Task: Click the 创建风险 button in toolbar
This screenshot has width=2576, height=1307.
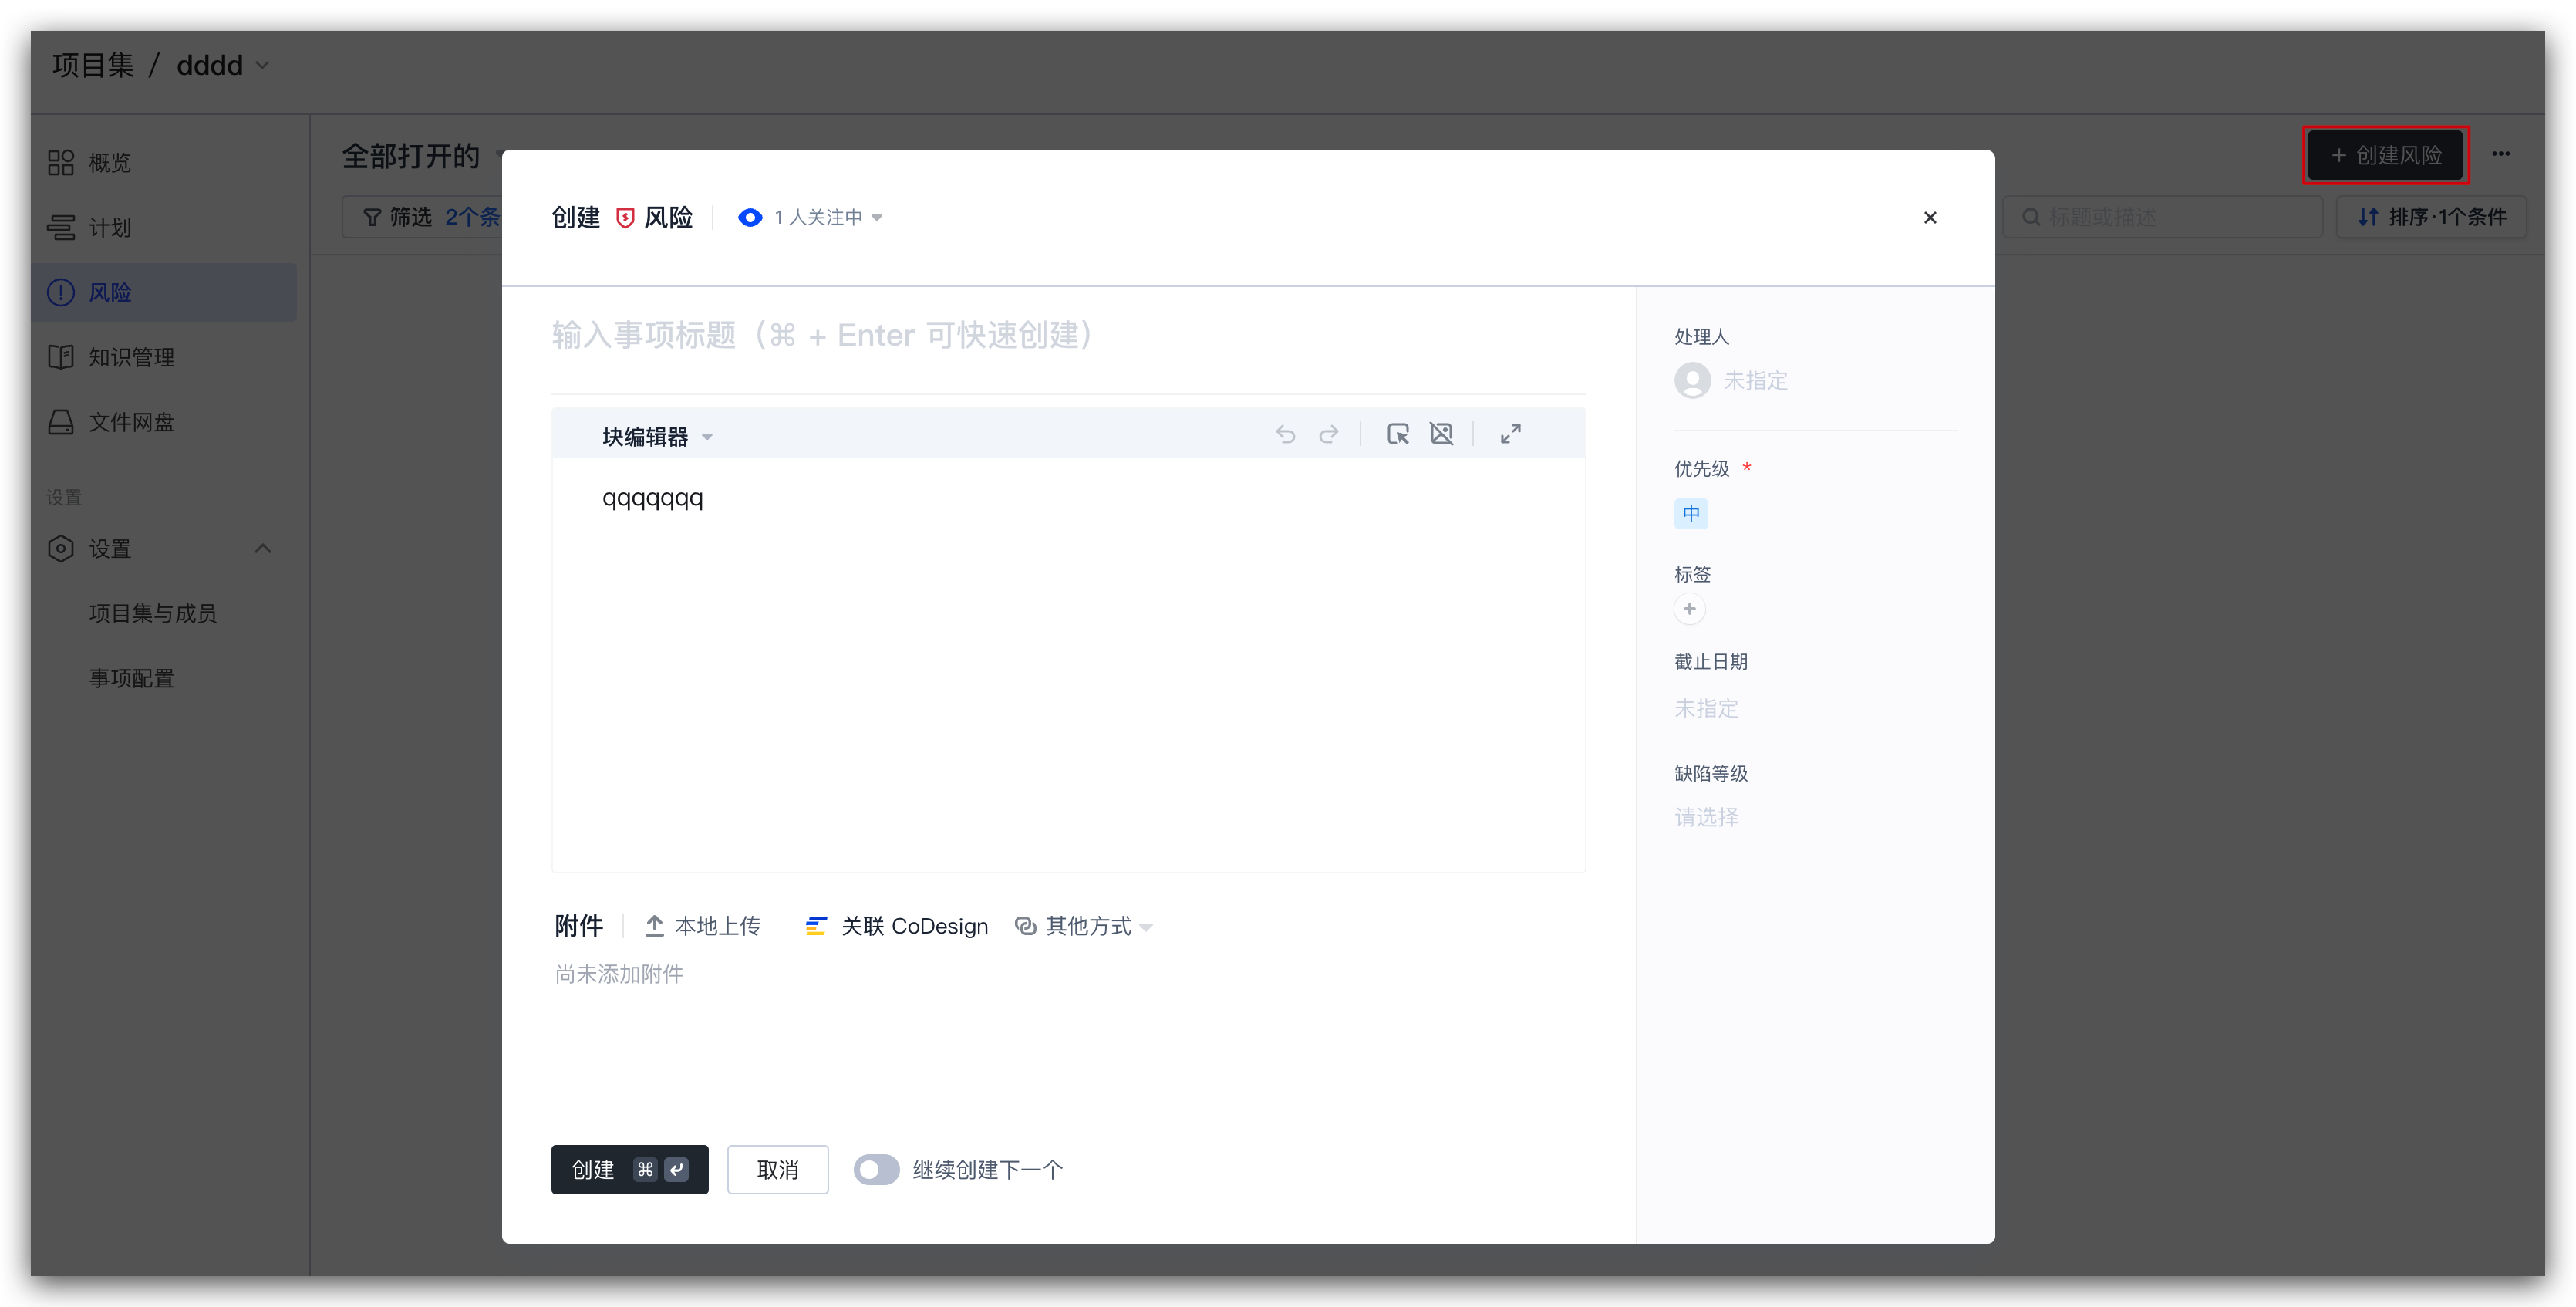Action: tap(2385, 155)
